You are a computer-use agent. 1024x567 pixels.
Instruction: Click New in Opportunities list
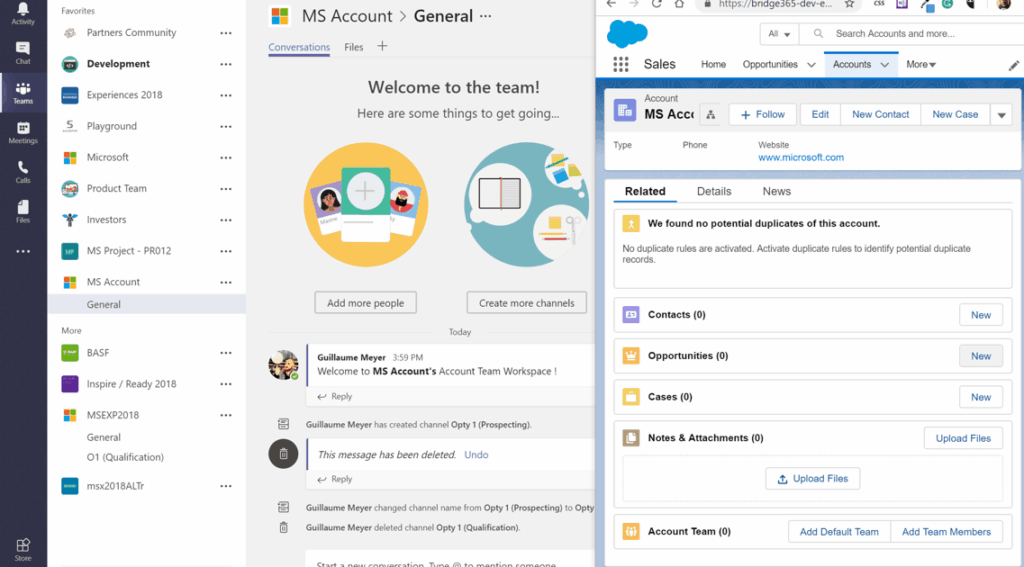tap(981, 356)
